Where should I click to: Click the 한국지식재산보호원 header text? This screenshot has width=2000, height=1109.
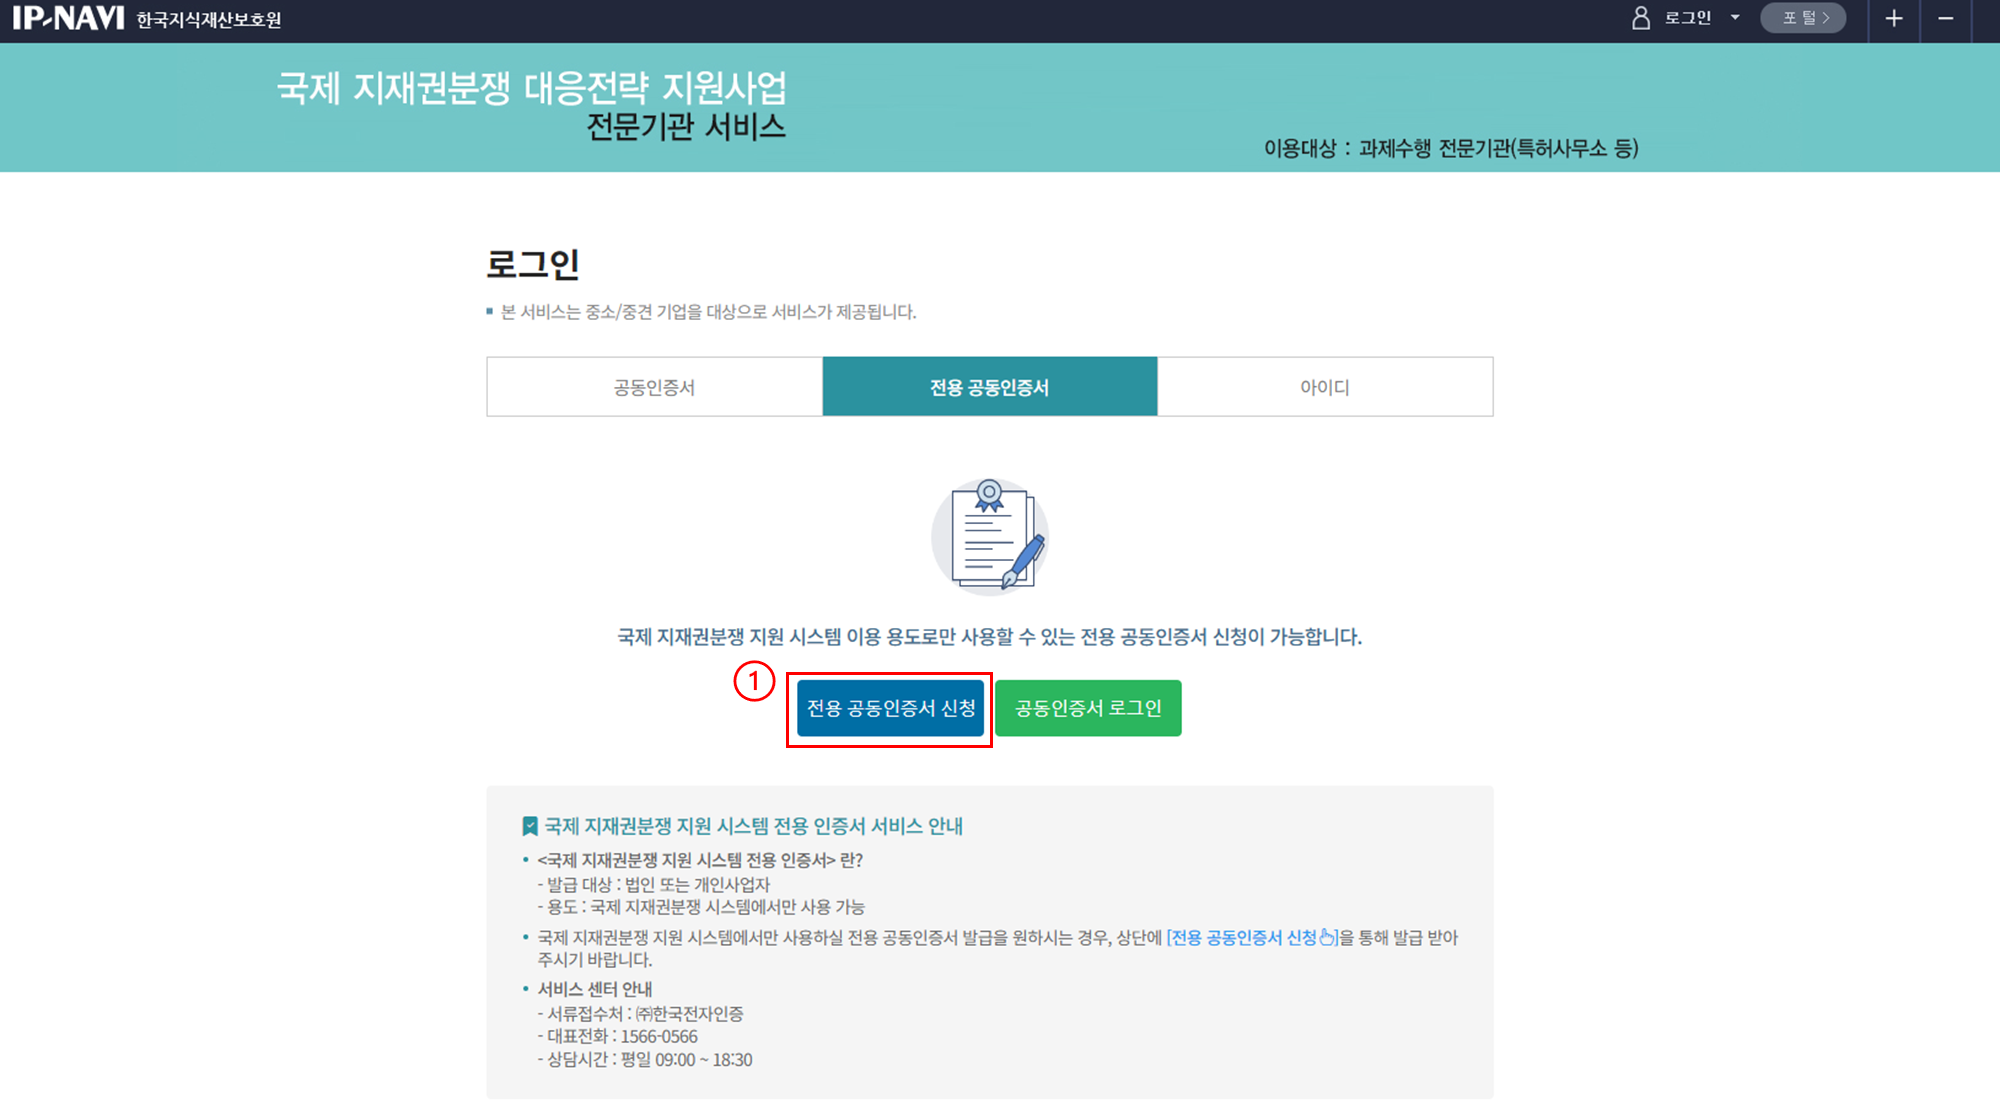[x=209, y=20]
